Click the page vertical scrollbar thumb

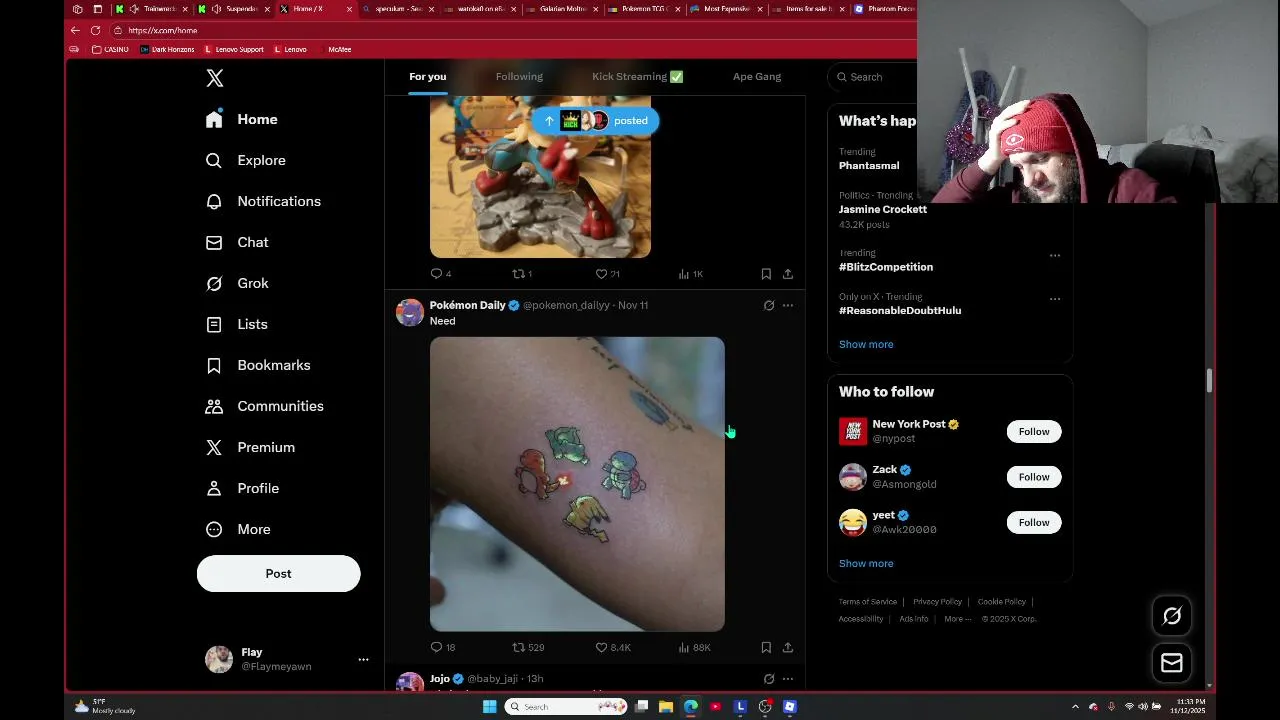(x=1210, y=380)
